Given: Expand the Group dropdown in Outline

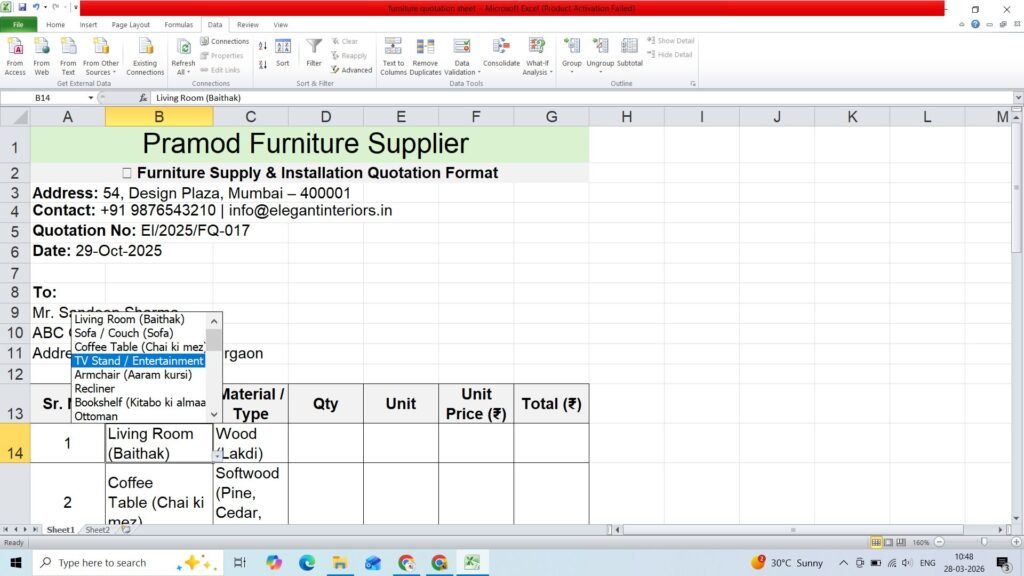Looking at the screenshot, I should [571, 71].
